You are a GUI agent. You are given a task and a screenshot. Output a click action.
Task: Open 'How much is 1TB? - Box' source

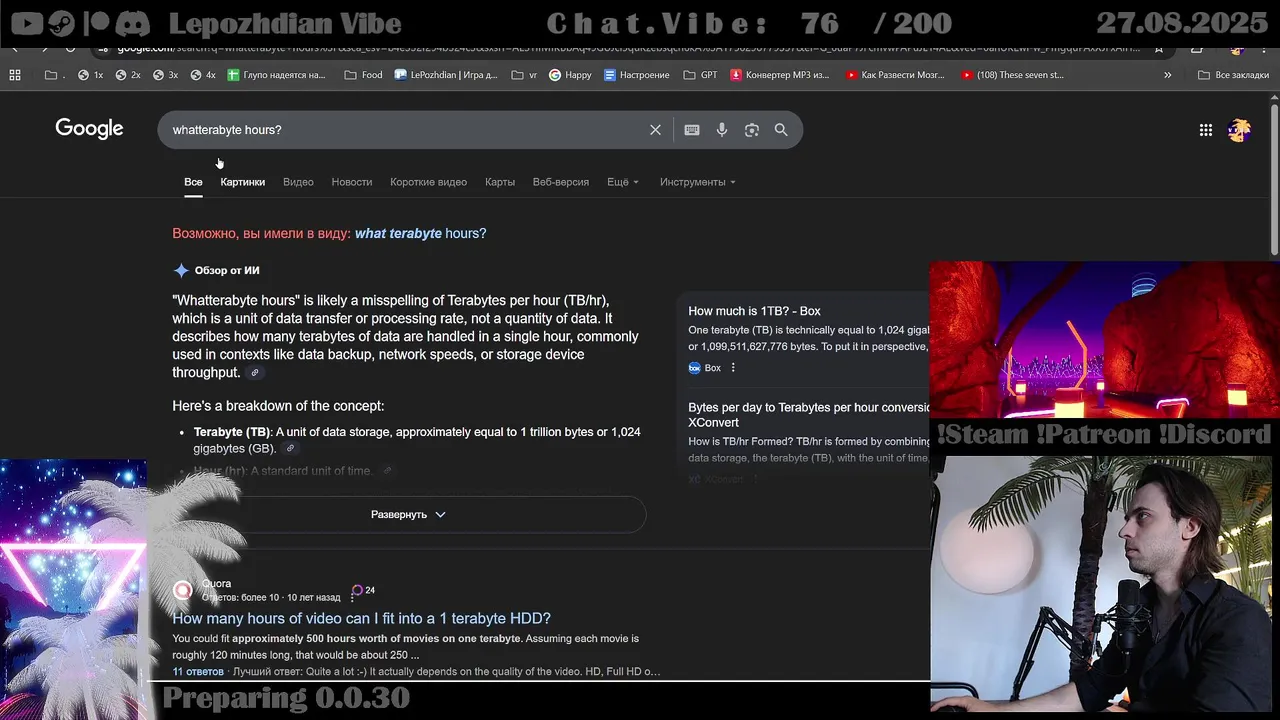tap(754, 311)
